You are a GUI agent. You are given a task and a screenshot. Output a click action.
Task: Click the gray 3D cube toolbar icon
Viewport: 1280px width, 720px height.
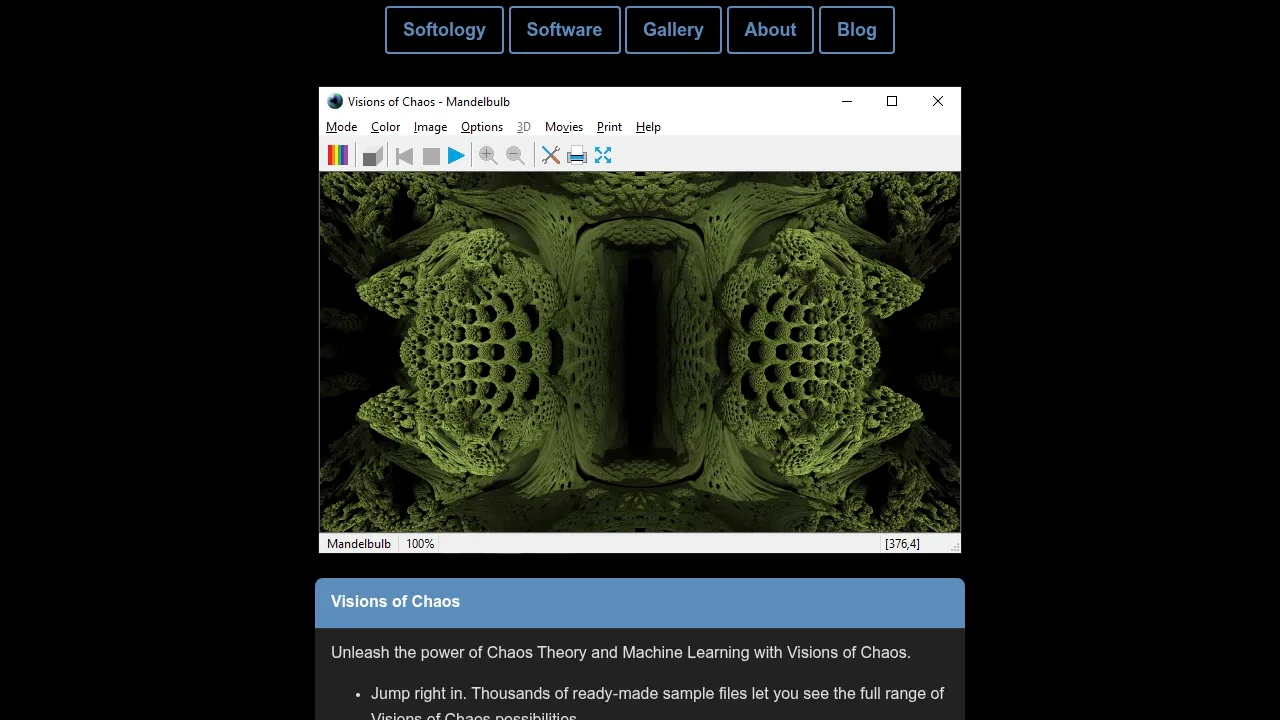pyautogui.click(x=373, y=155)
